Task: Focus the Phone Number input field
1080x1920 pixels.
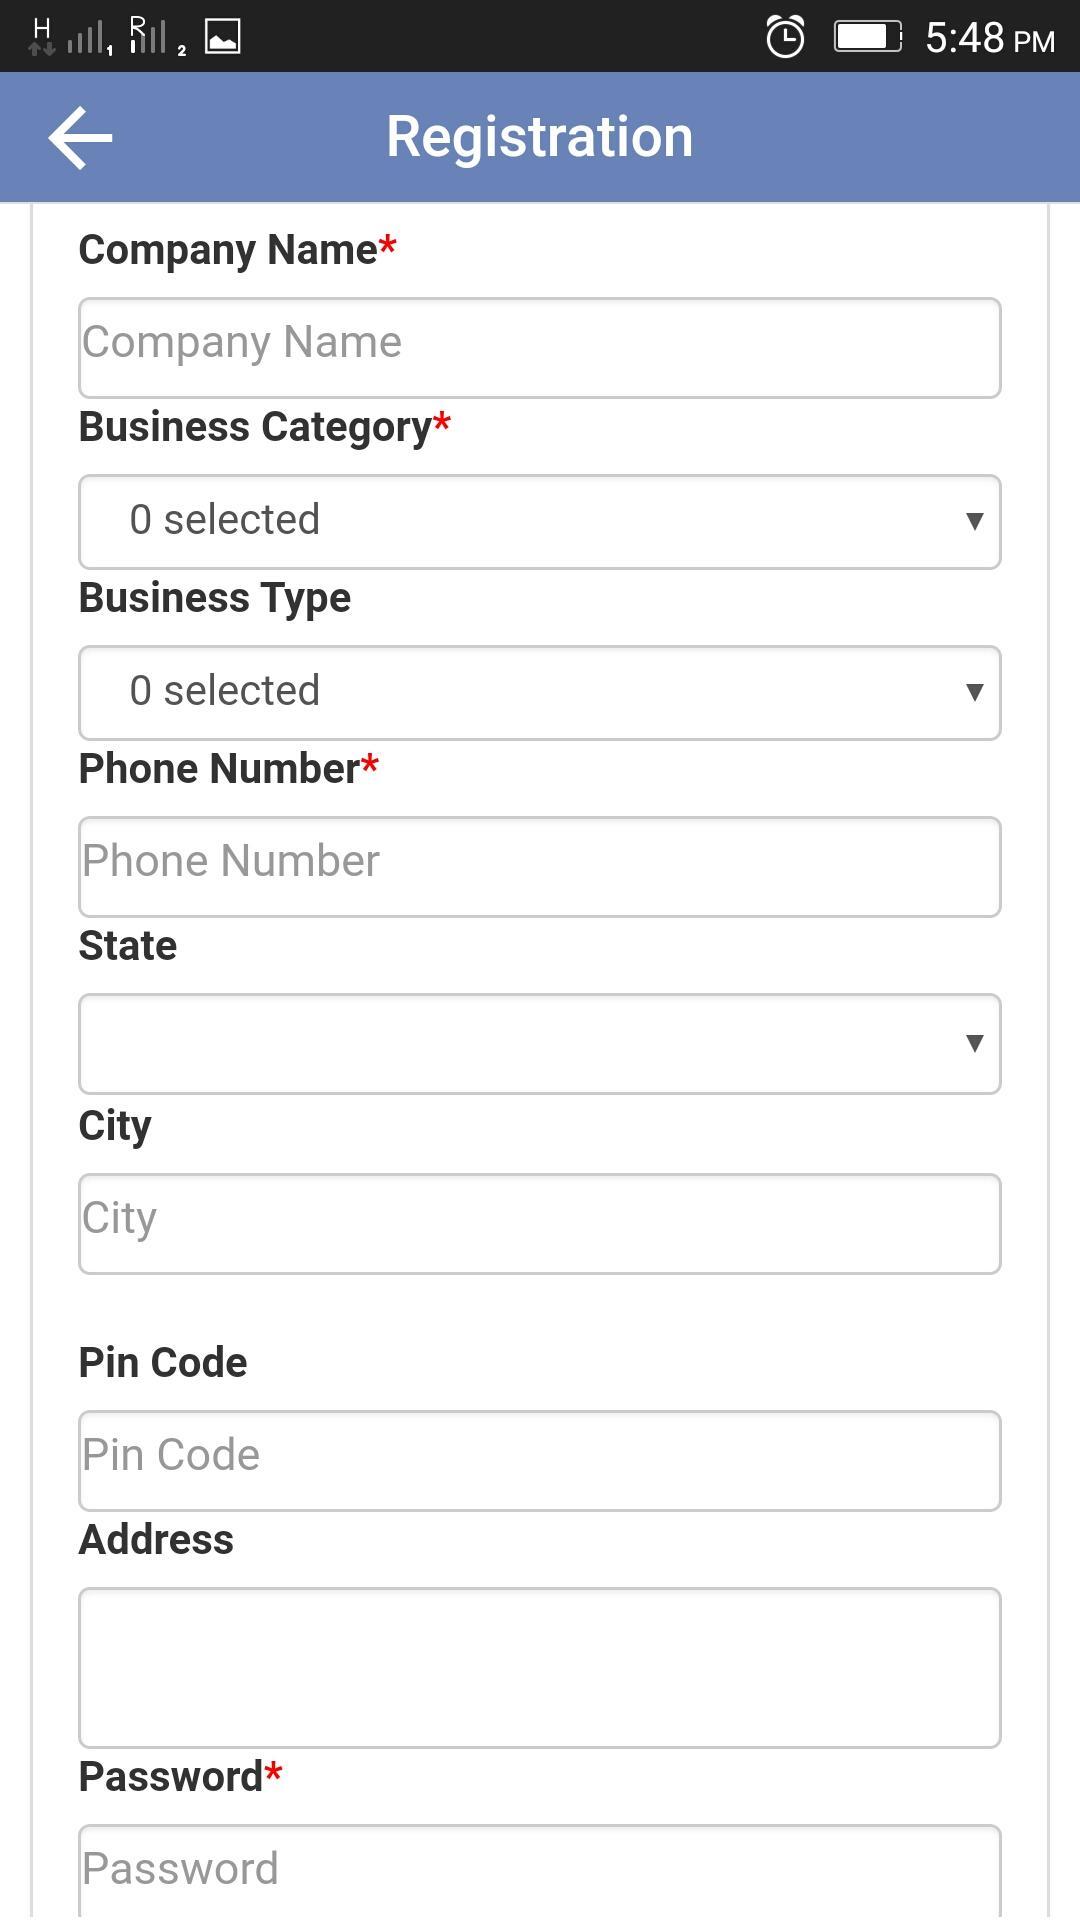Action: coord(539,866)
